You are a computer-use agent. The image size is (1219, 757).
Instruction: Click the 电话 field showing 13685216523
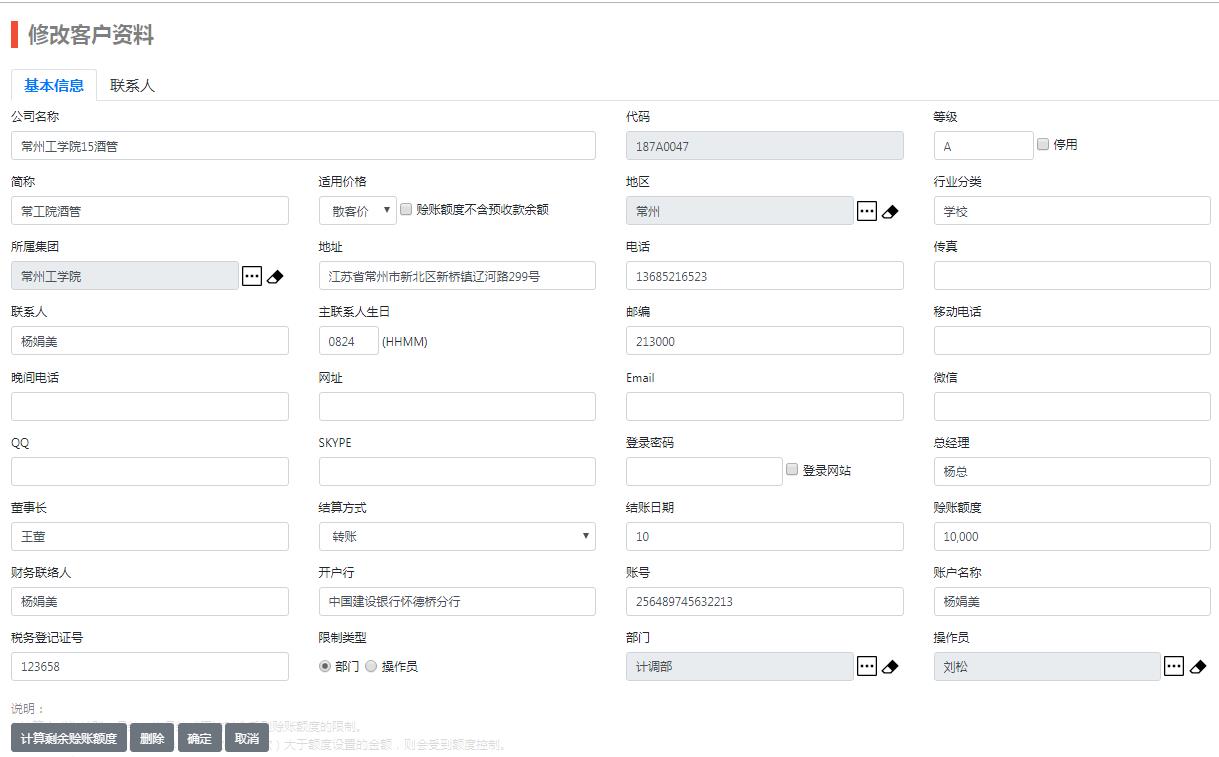point(765,276)
